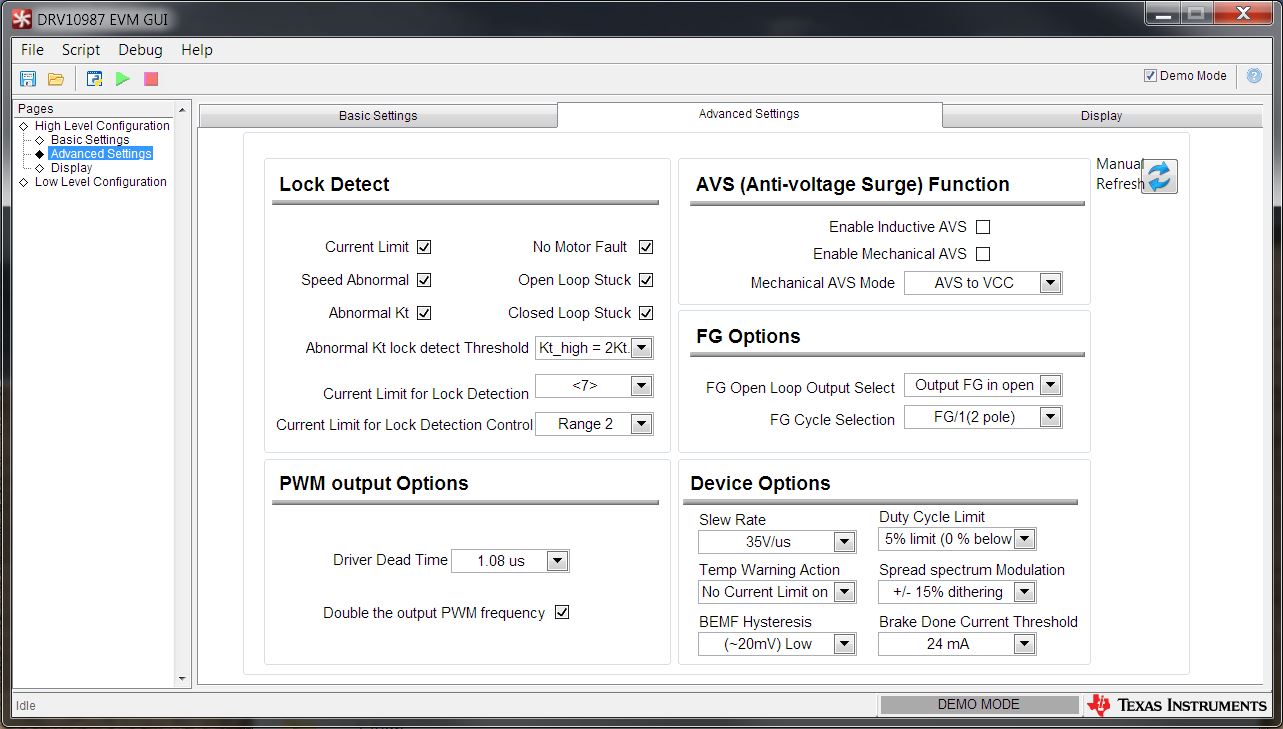The height and width of the screenshot is (729, 1283).
Task: Uncheck the Current Limit lock detect checkbox
Action: (x=424, y=247)
